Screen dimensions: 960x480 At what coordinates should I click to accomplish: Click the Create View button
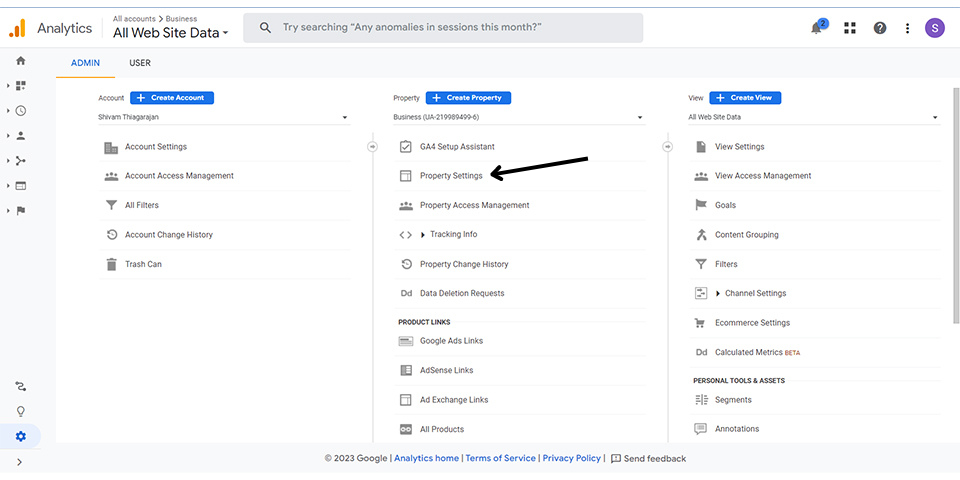[745, 98]
